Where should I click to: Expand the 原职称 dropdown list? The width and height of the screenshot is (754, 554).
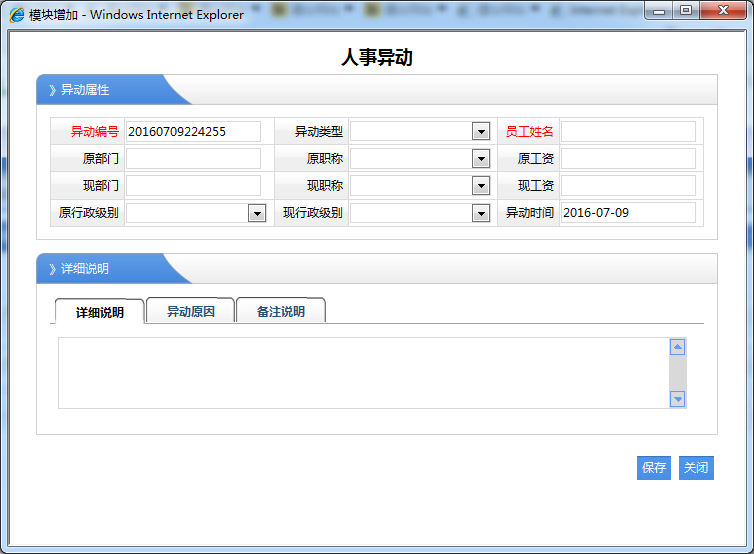pos(480,159)
